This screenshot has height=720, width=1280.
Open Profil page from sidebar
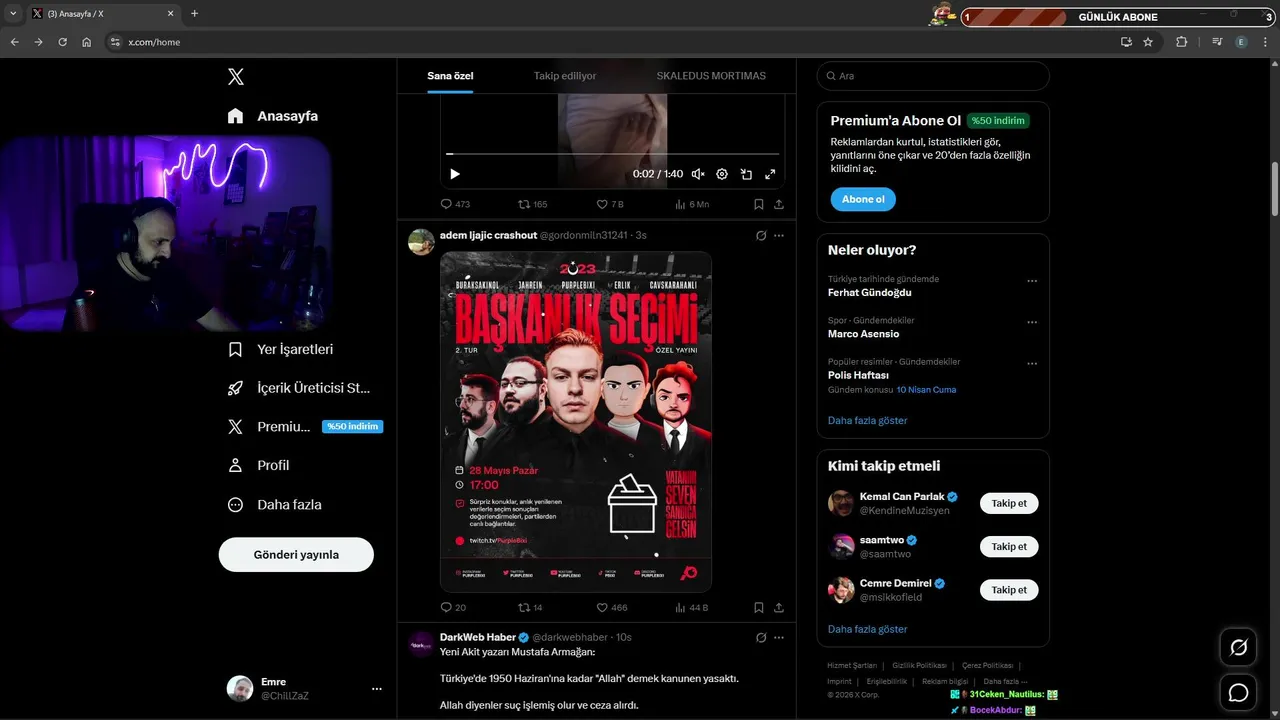[259, 465]
